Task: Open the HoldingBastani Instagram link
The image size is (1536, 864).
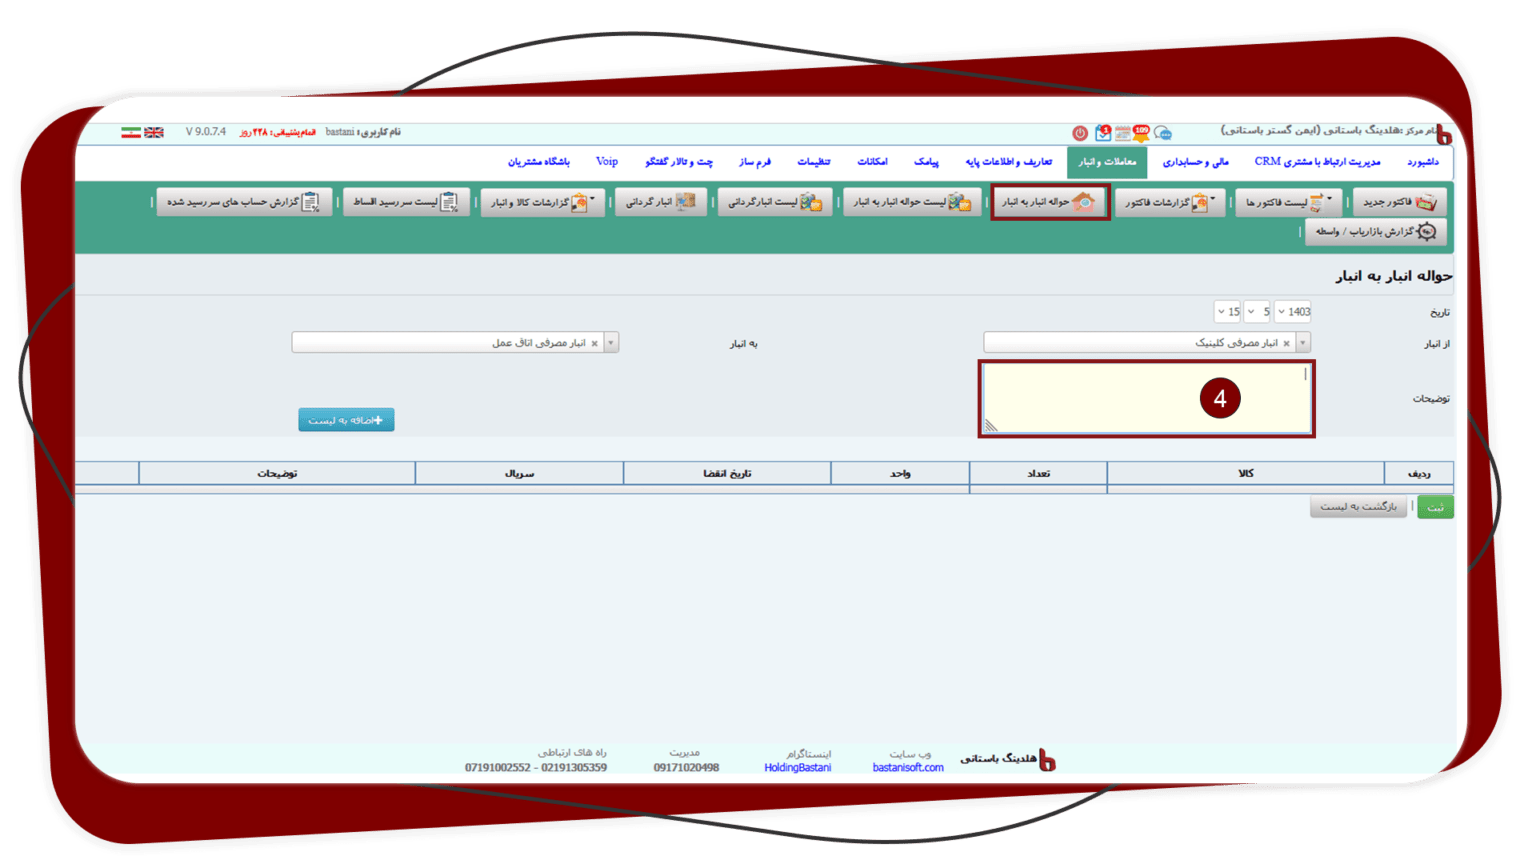Action: 798,768
